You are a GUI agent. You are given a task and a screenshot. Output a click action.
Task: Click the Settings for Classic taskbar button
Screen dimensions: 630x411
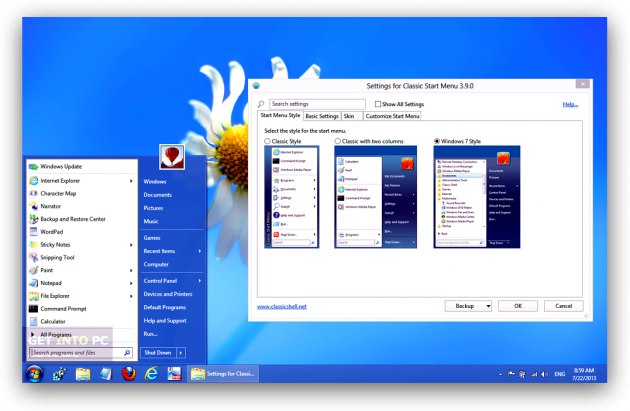pos(223,374)
